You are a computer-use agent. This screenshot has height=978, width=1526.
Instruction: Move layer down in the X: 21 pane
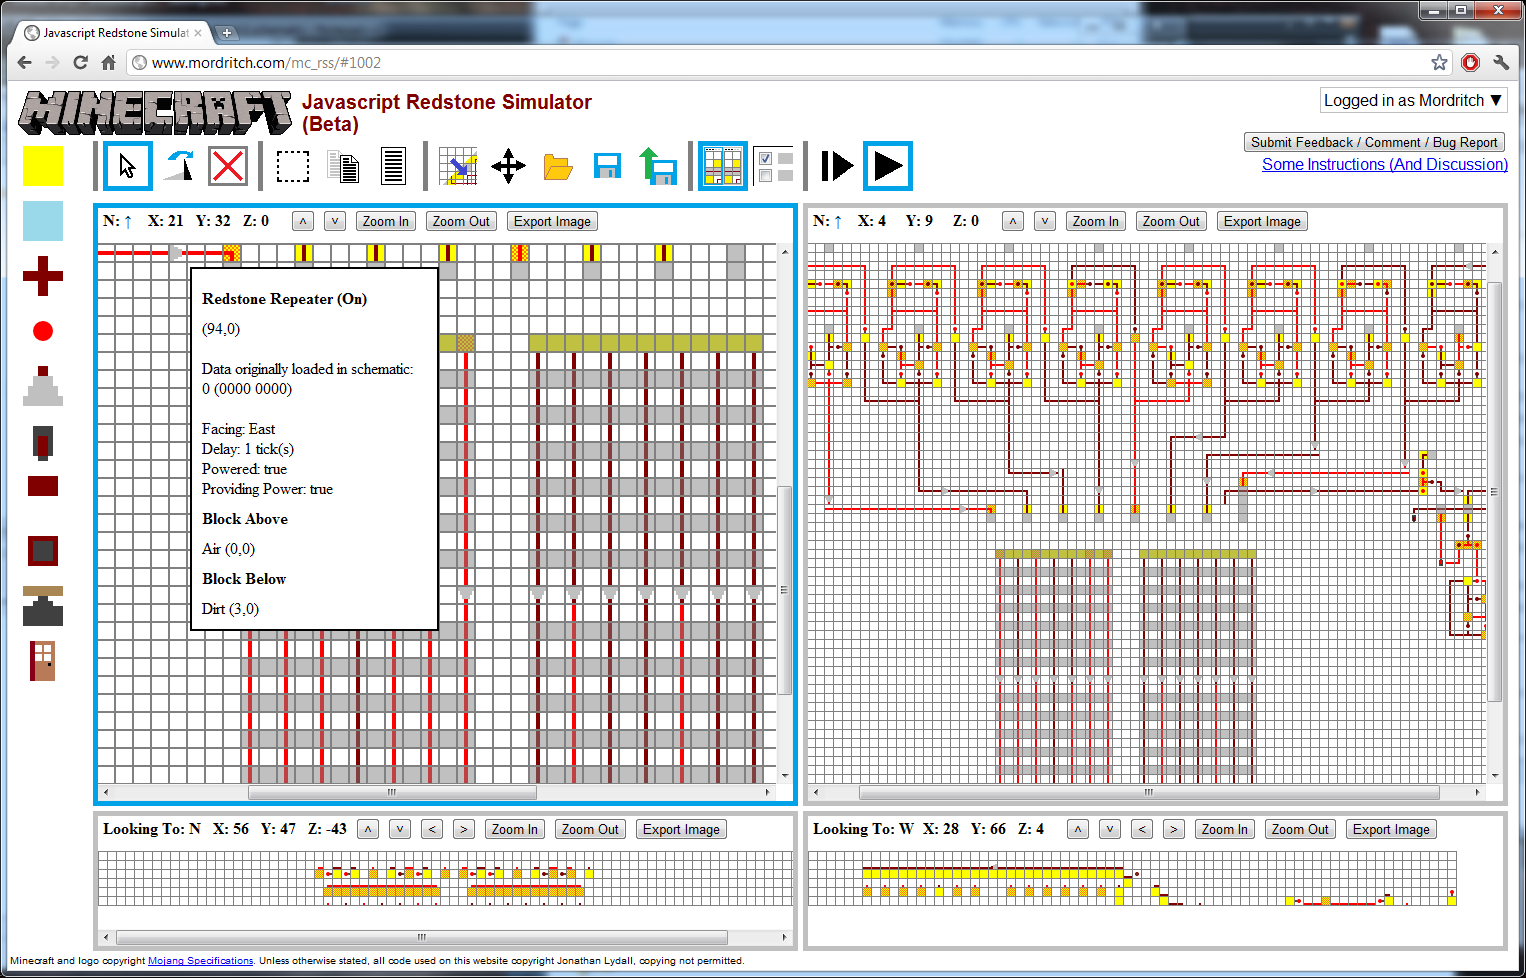coord(335,221)
